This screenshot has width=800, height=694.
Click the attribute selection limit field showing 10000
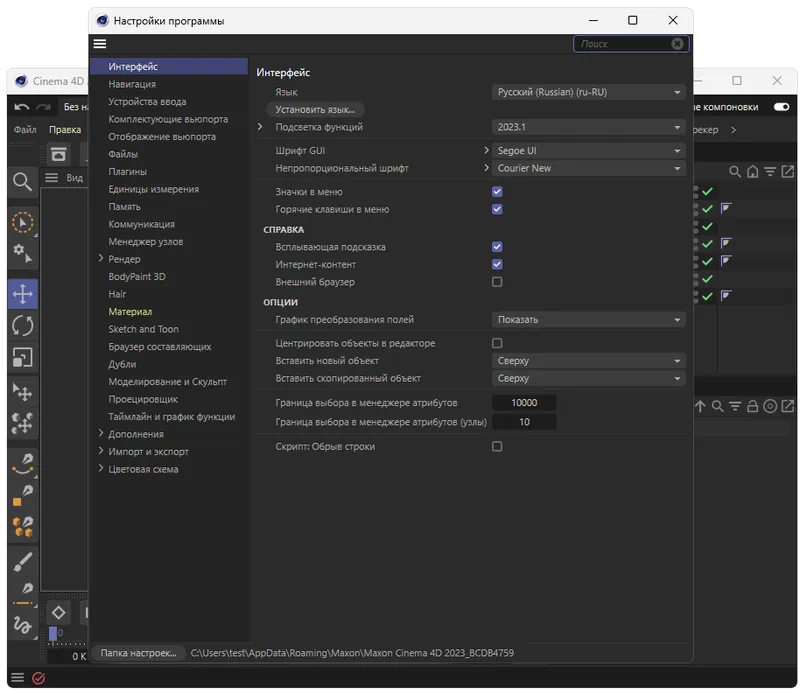pos(524,403)
